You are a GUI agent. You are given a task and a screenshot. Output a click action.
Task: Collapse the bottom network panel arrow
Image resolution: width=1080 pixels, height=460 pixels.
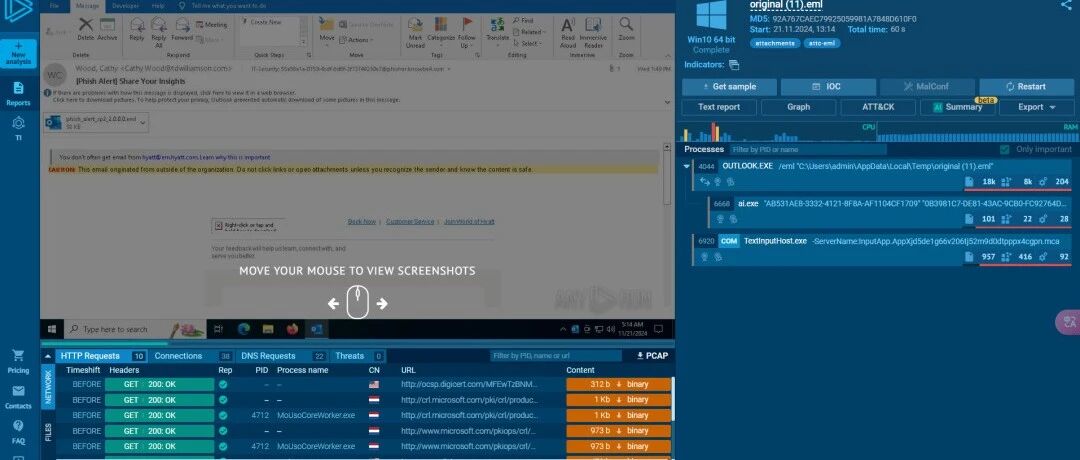[x=48, y=356]
